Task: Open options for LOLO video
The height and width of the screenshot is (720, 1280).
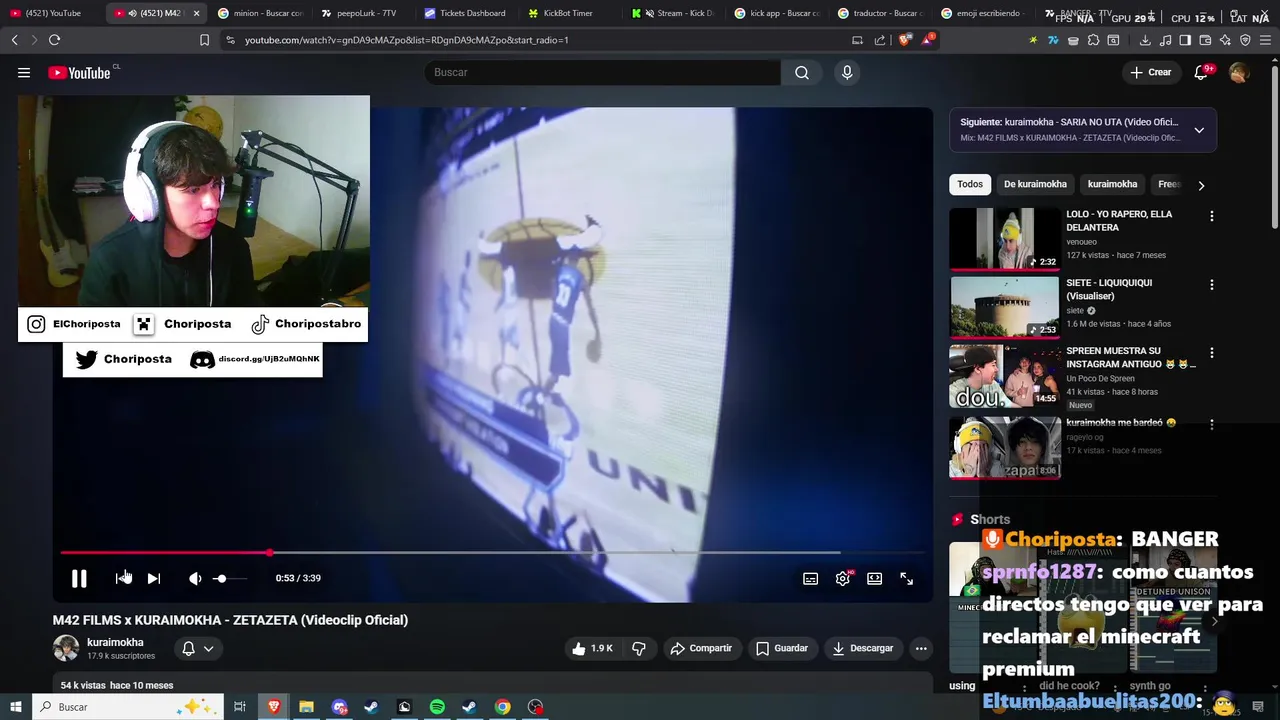Action: coord(1212,216)
